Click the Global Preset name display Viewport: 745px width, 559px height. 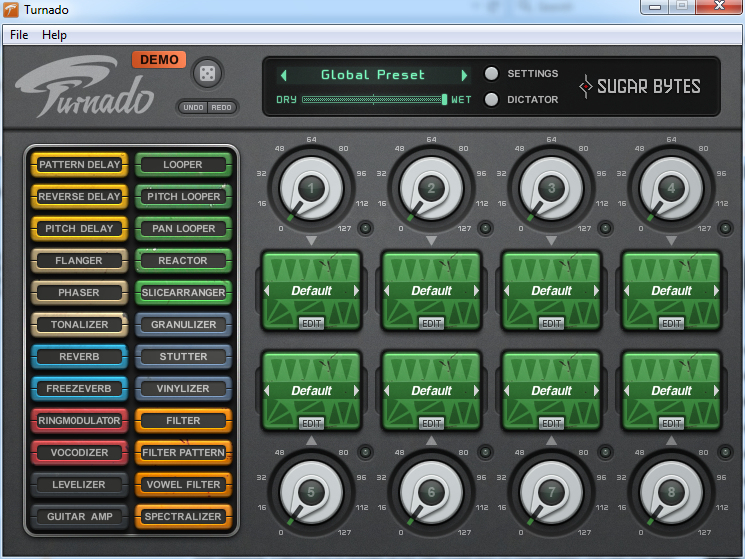click(373, 75)
